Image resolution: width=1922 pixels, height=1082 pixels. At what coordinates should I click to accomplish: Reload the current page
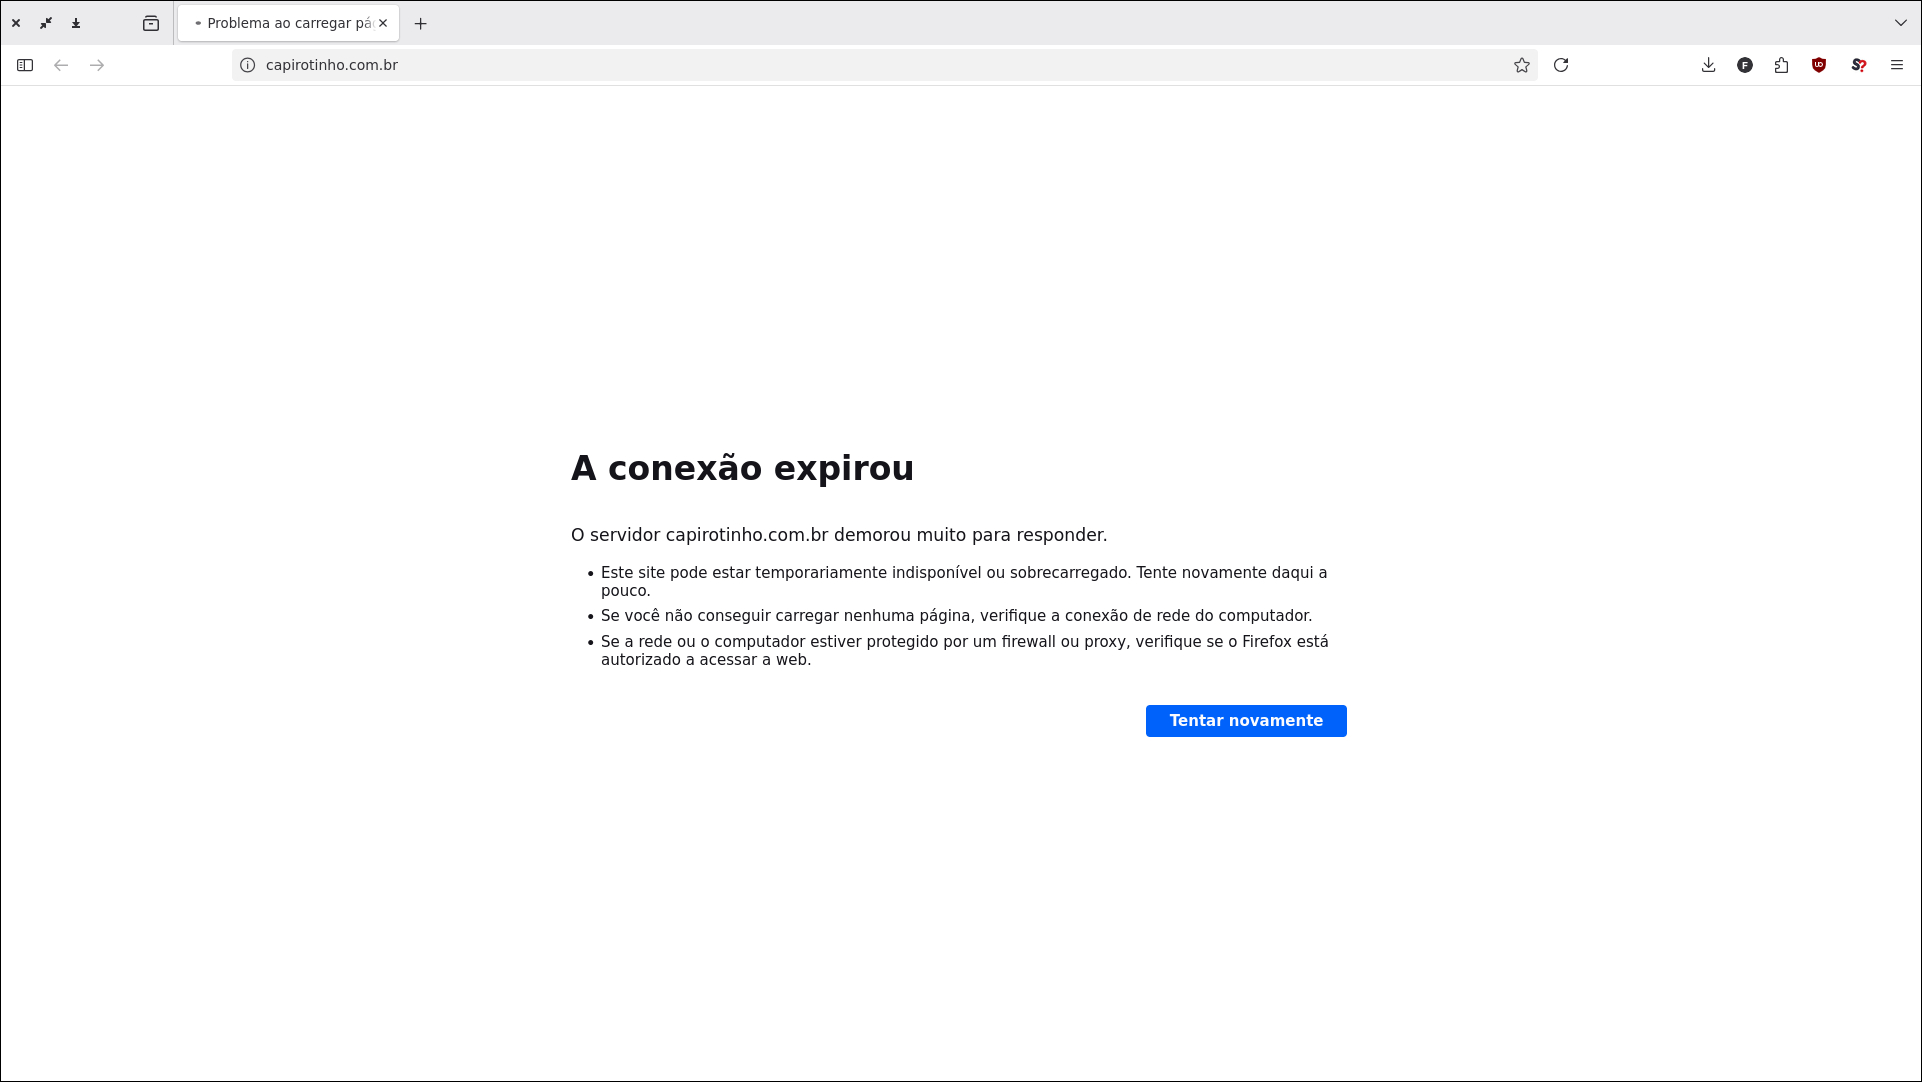(1561, 65)
